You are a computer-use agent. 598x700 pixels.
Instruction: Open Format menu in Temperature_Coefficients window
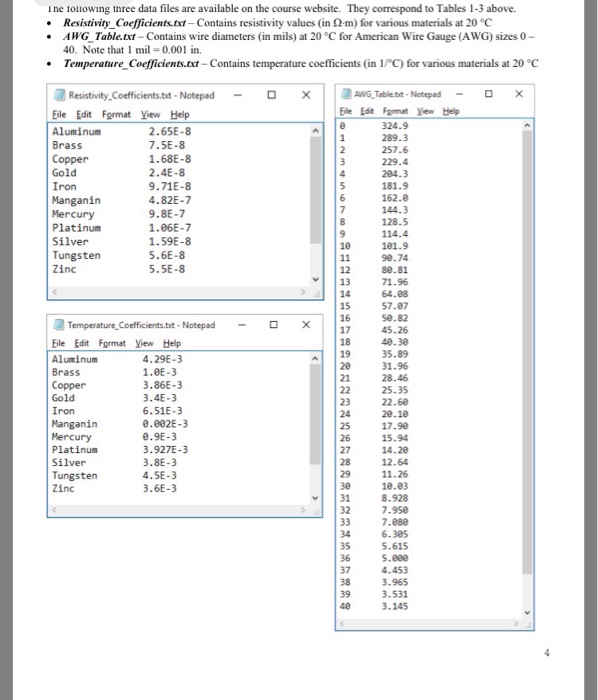(x=112, y=343)
